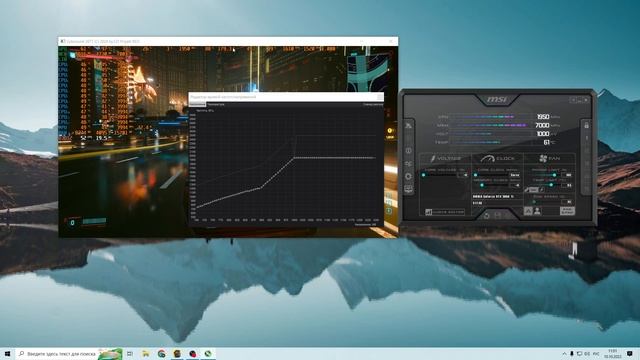
Task: Click the 7000 MHz memory clock readout
Action: coord(542,125)
